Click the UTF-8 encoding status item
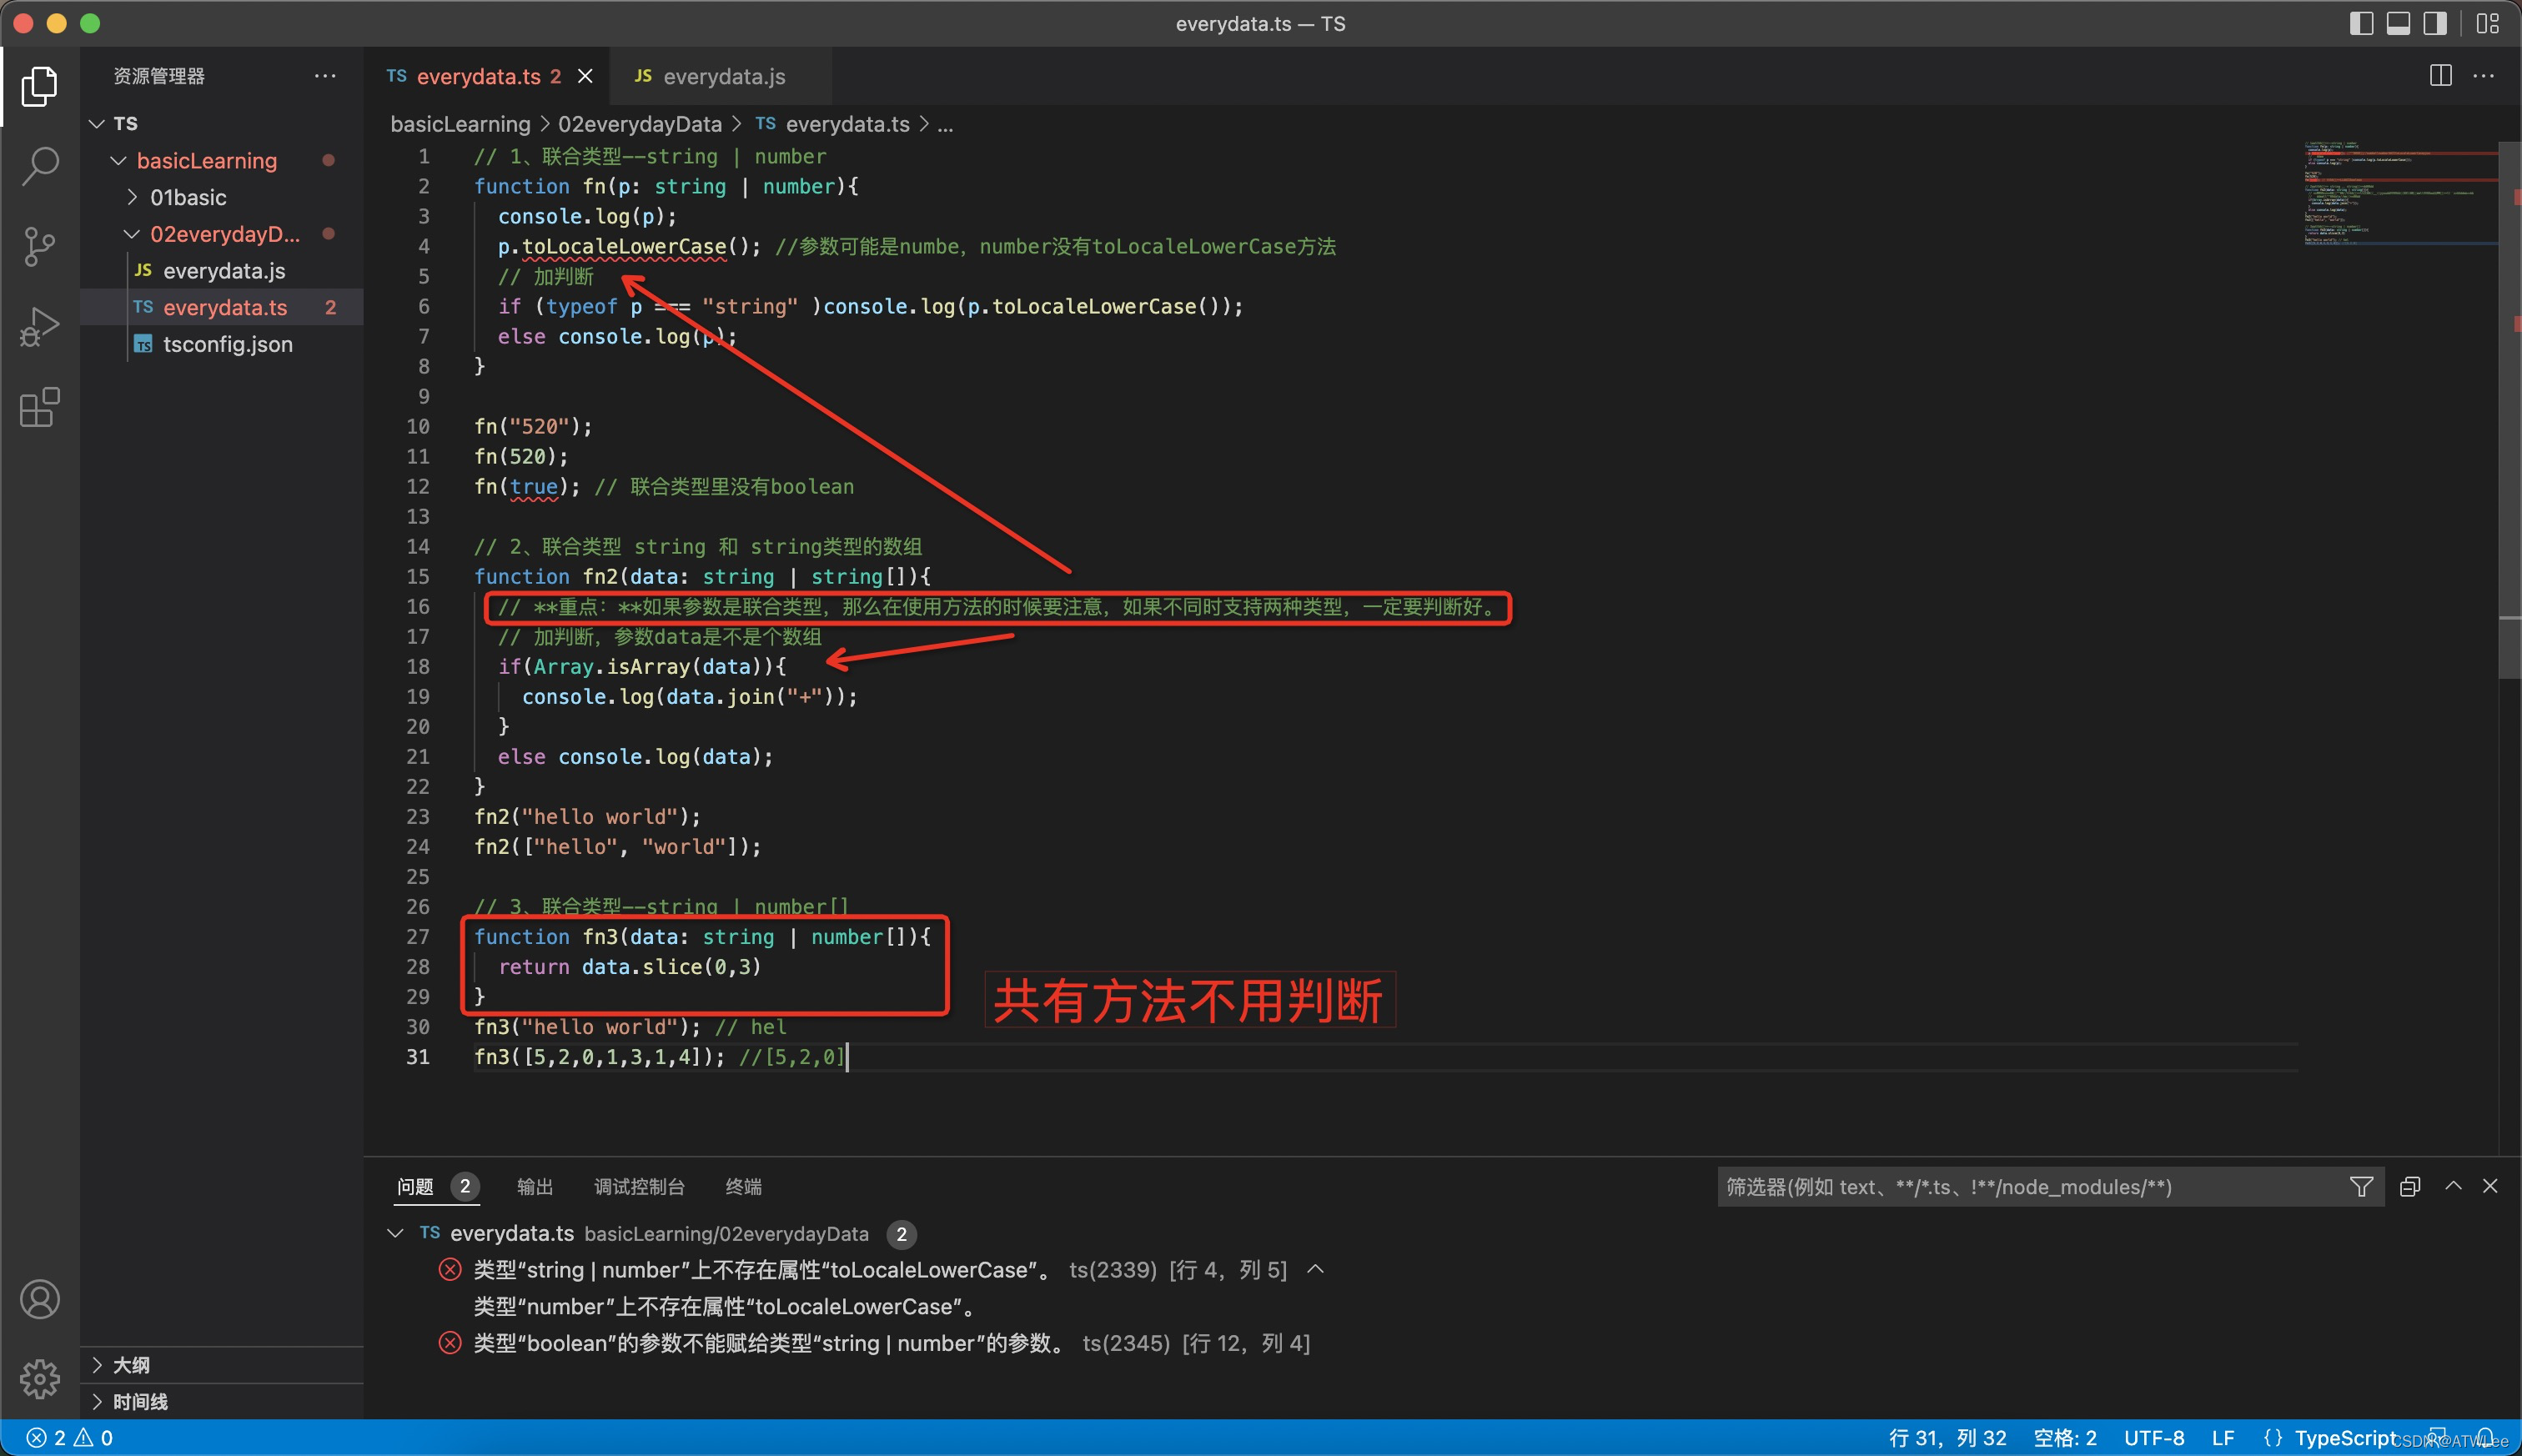This screenshot has width=2522, height=1456. [2154, 1438]
